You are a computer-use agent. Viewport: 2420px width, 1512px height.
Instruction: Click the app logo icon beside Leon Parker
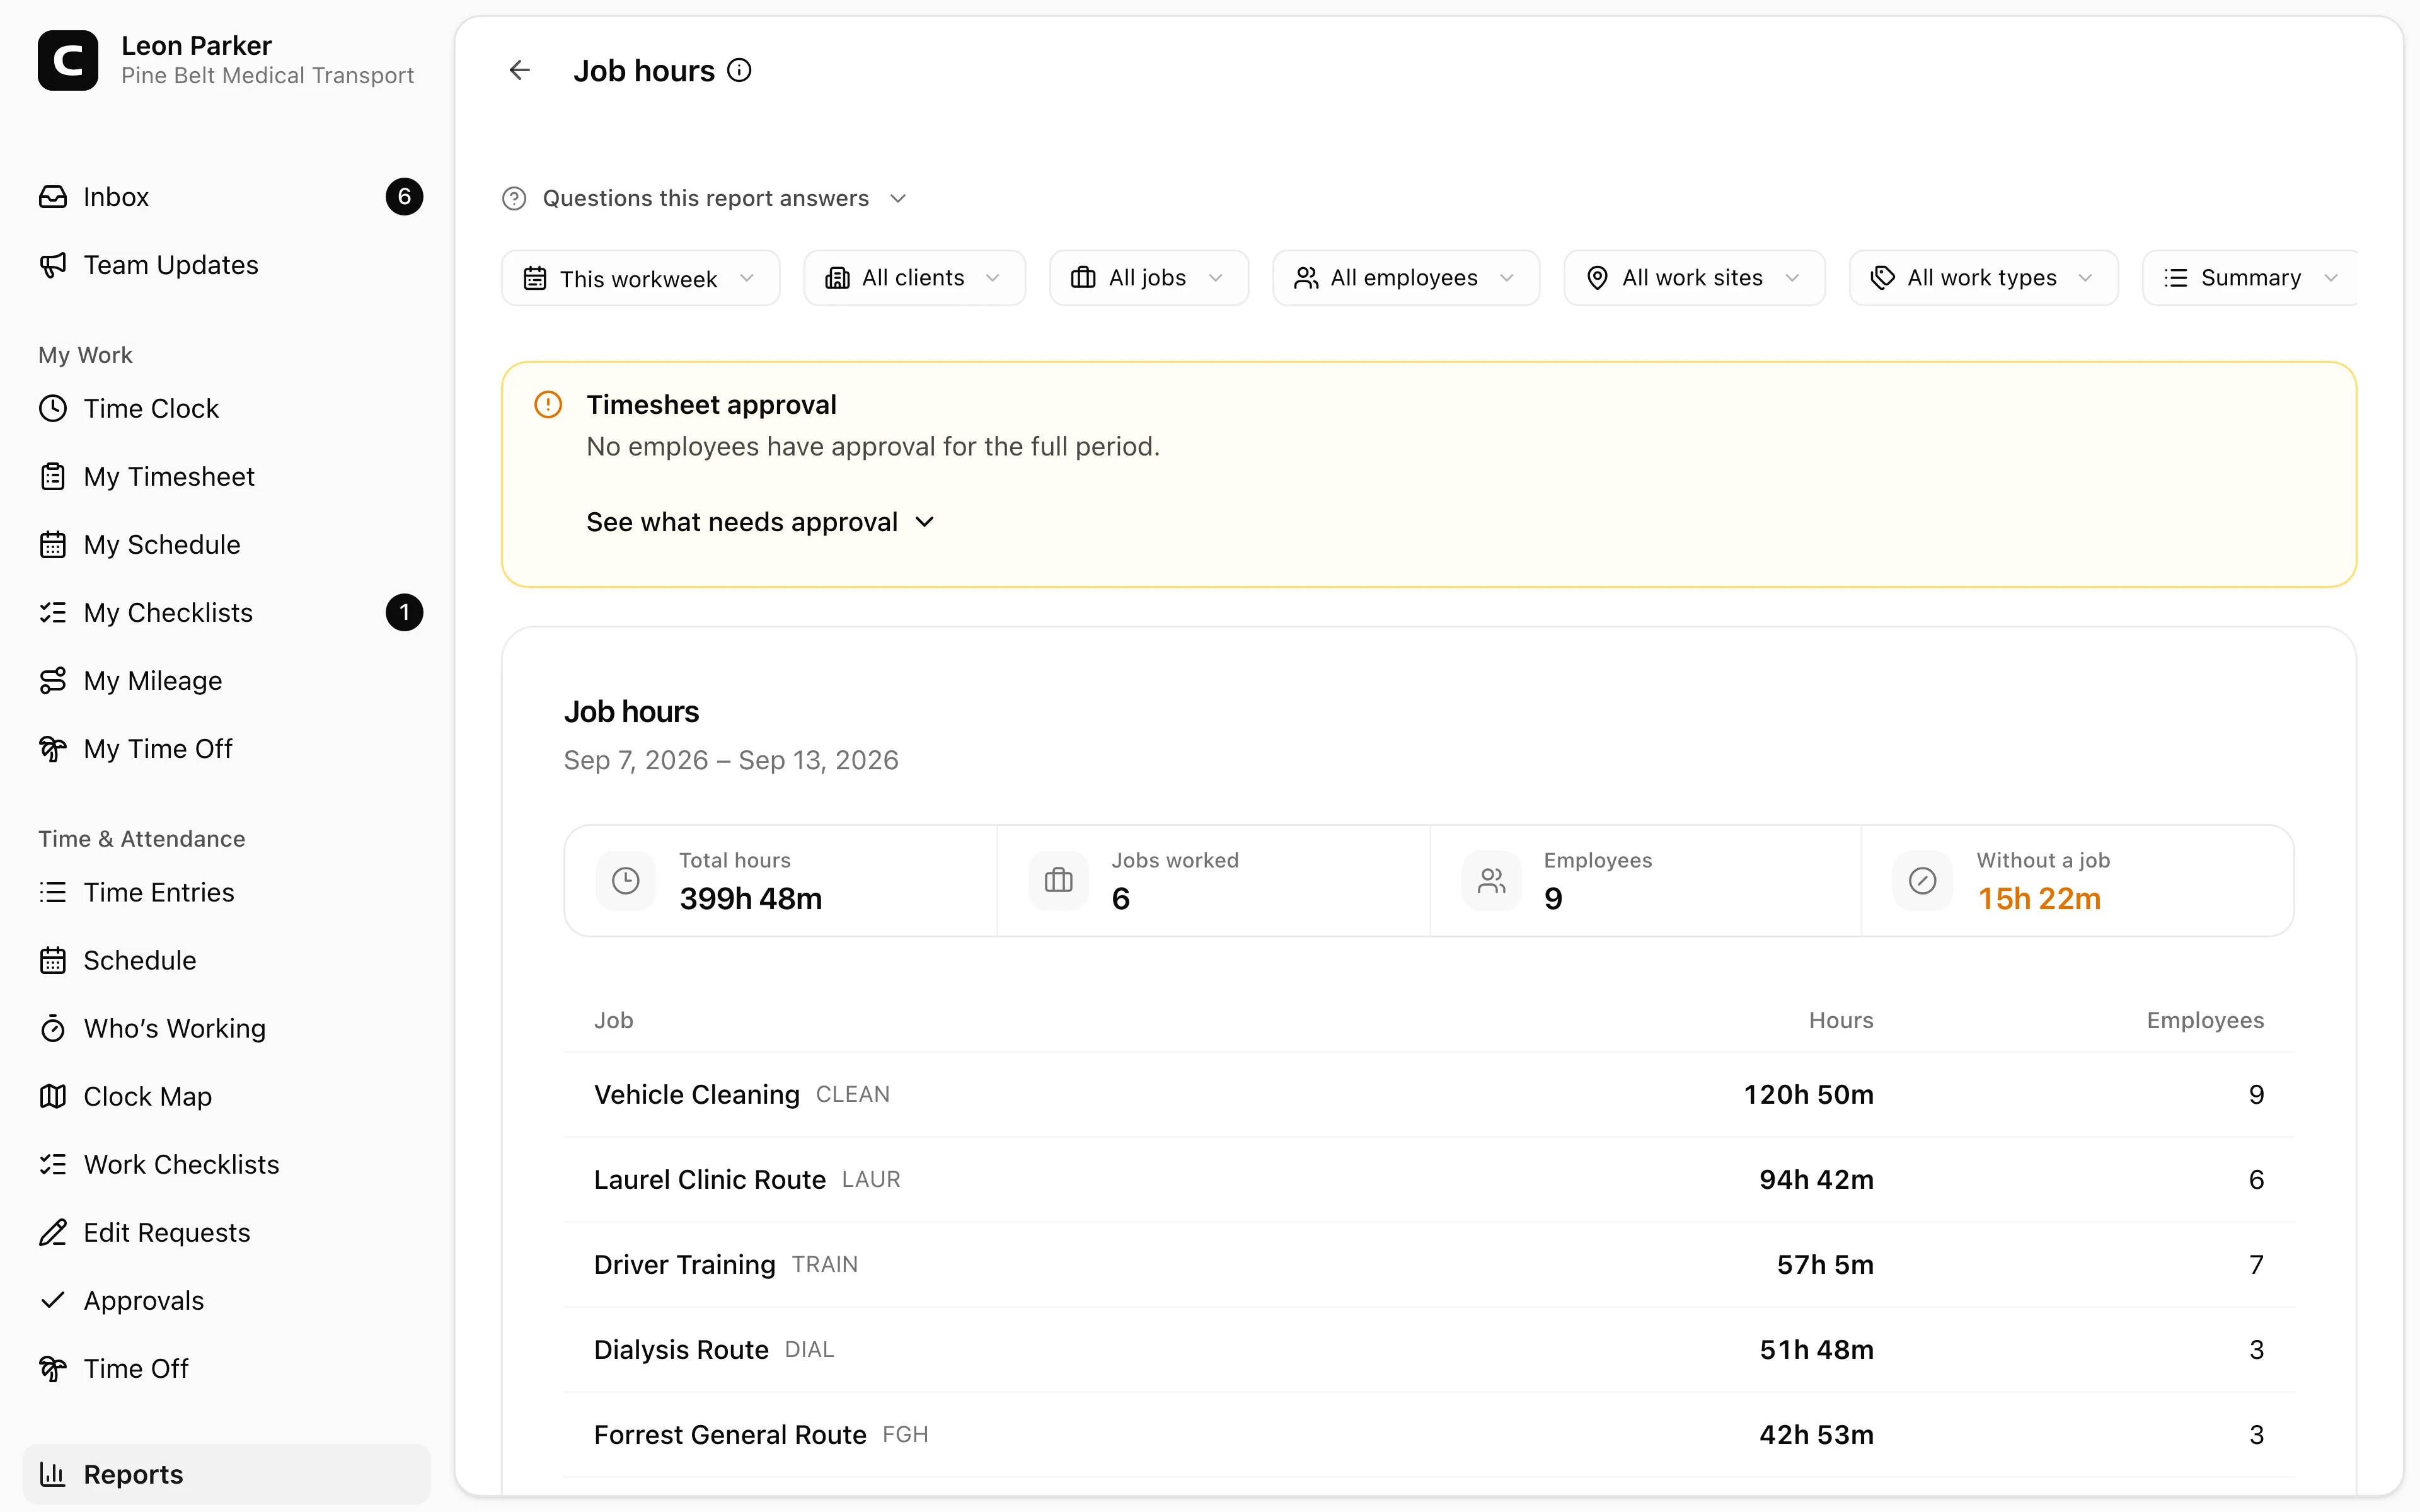(x=68, y=60)
